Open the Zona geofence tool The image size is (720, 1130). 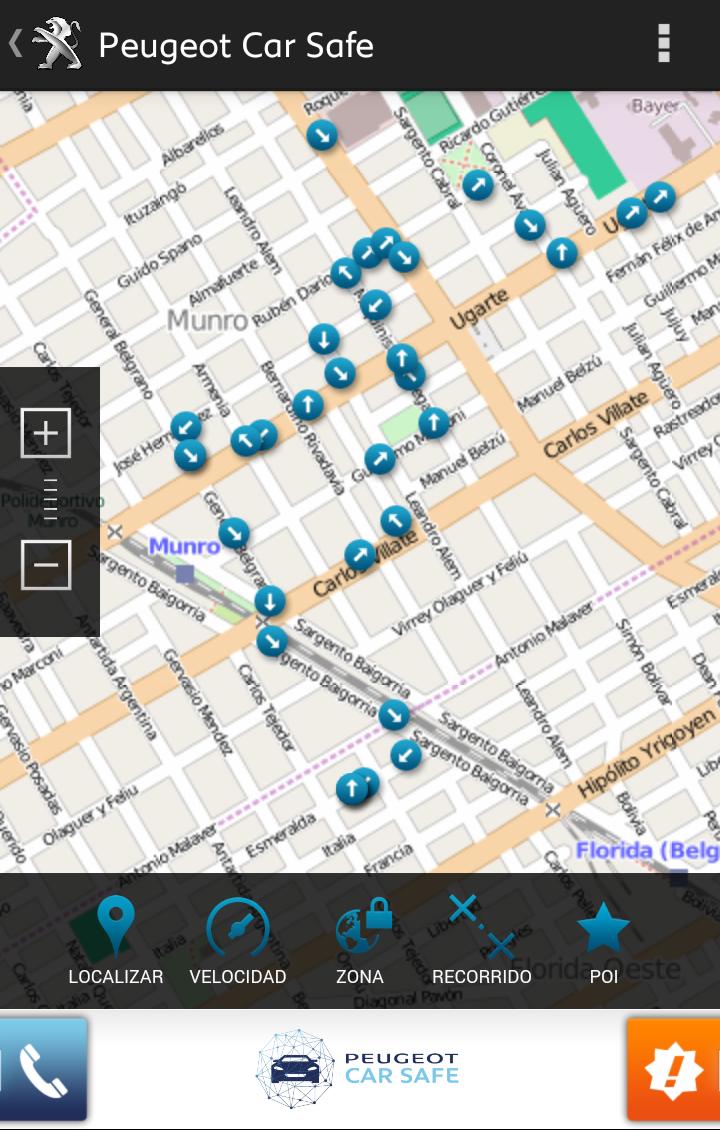click(x=360, y=941)
